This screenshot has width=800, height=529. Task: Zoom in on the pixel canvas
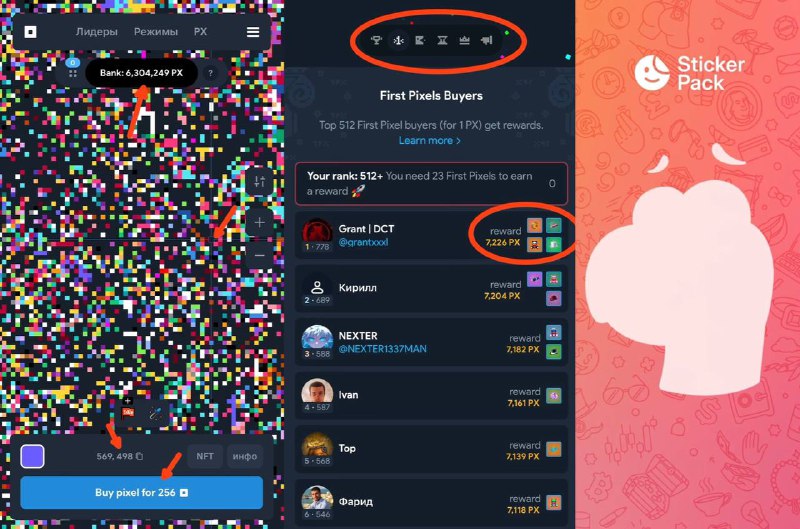(x=259, y=222)
